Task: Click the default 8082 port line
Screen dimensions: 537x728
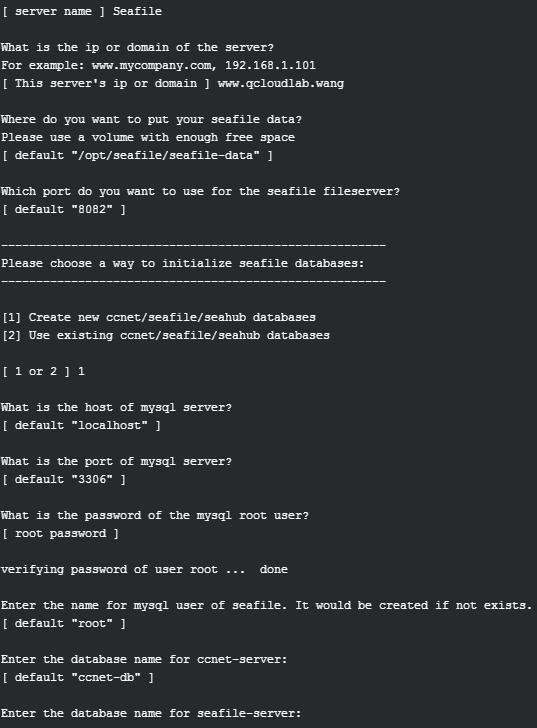Action: [64, 209]
